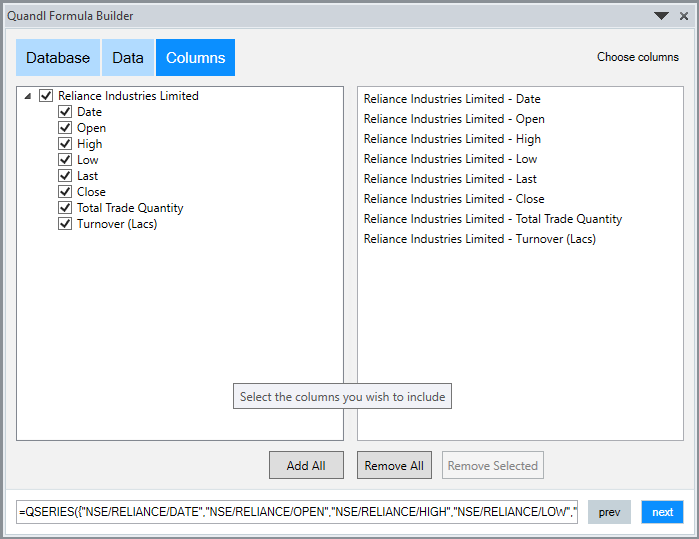Uncheck Turnover (Lacs) checkbox

[65, 224]
